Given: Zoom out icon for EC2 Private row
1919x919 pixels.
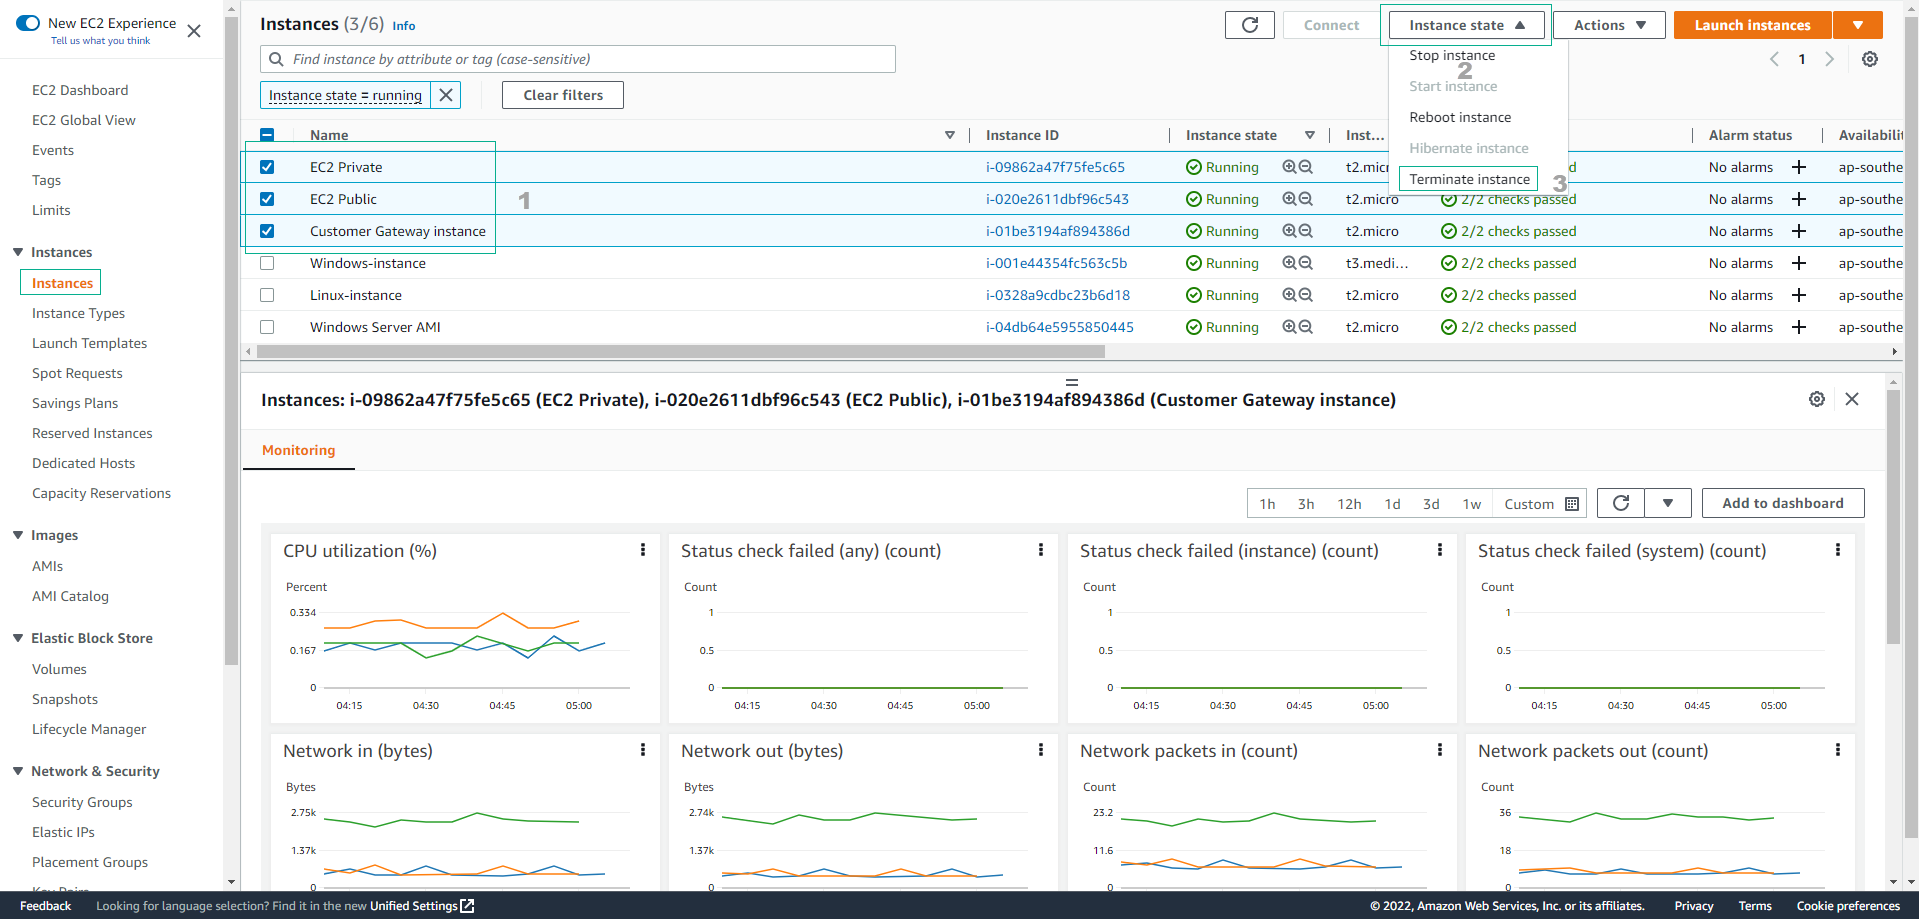Looking at the screenshot, I should pos(1305,167).
